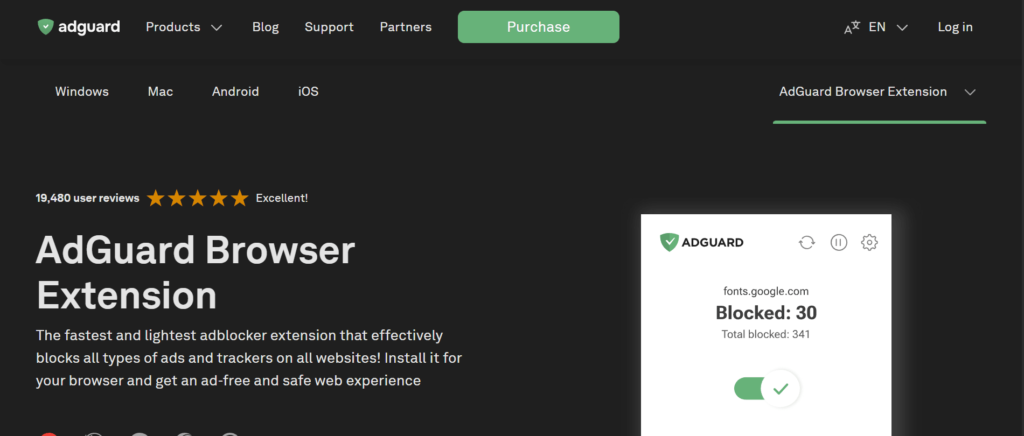The image size is (1024, 436).
Task: Open the Android tab
Action: 235,92
